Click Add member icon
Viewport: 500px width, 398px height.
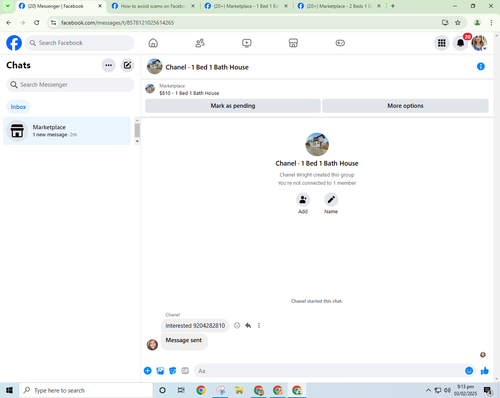coord(303,200)
